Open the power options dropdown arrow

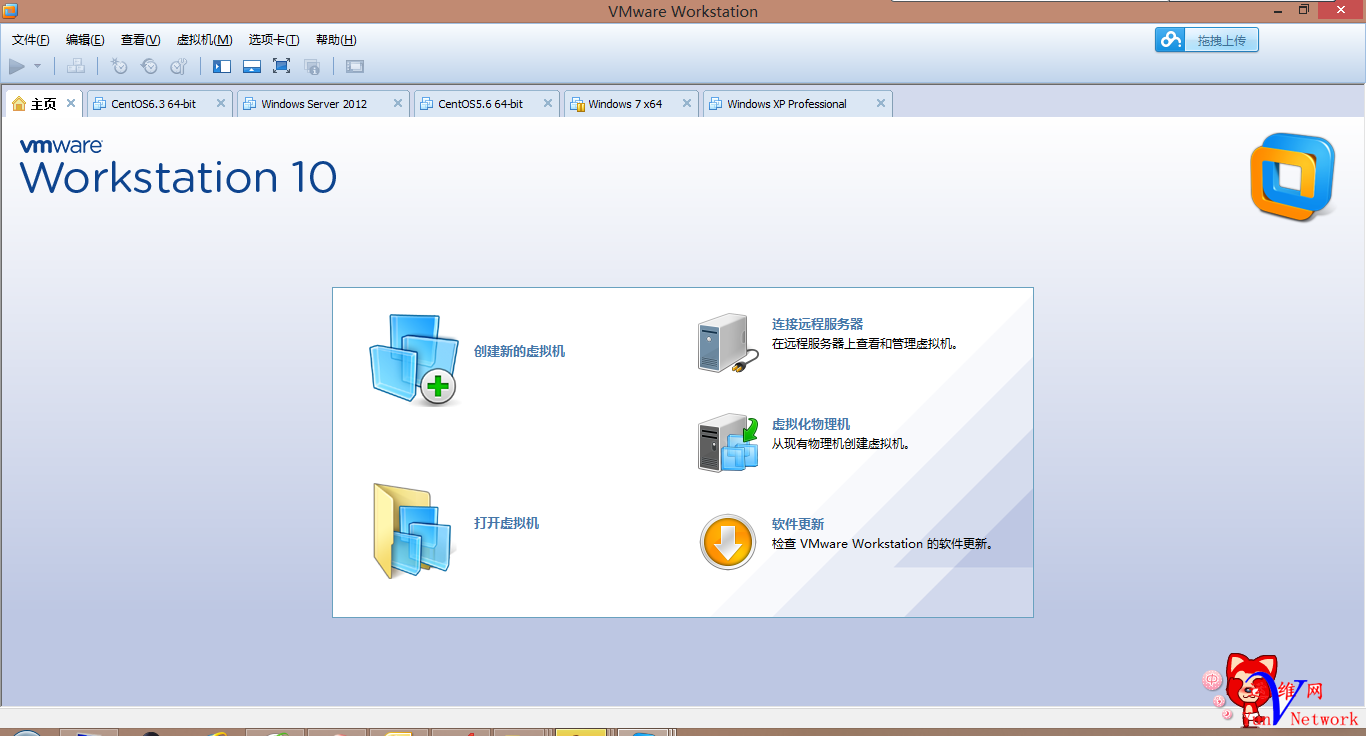38,66
